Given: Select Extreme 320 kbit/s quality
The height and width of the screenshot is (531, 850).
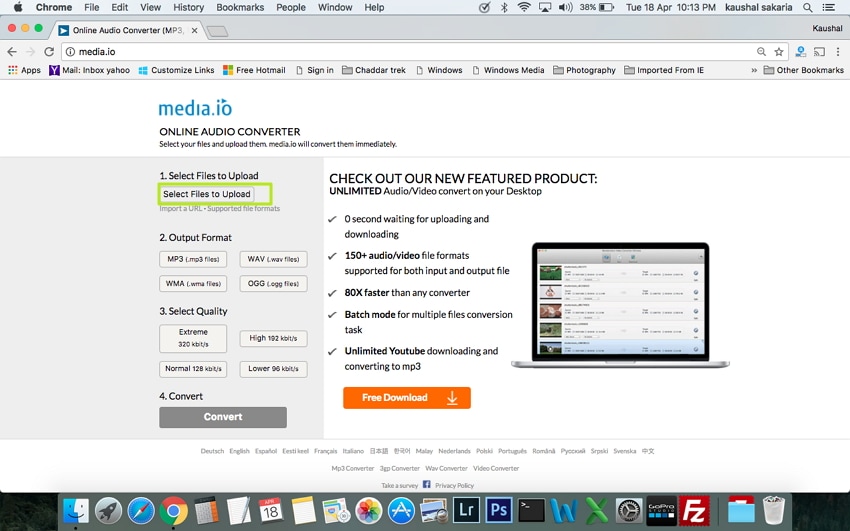Looking at the screenshot, I should click(193, 338).
